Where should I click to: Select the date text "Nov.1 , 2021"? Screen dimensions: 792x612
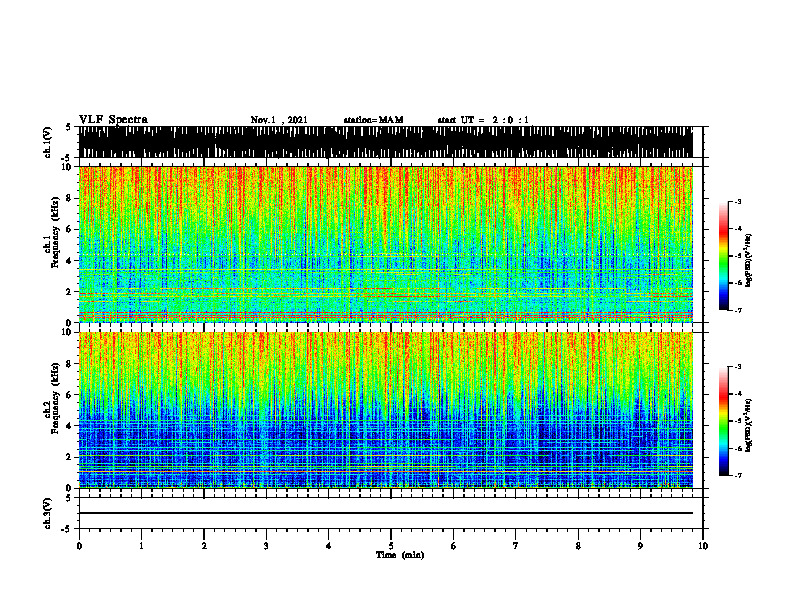tap(279, 120)
